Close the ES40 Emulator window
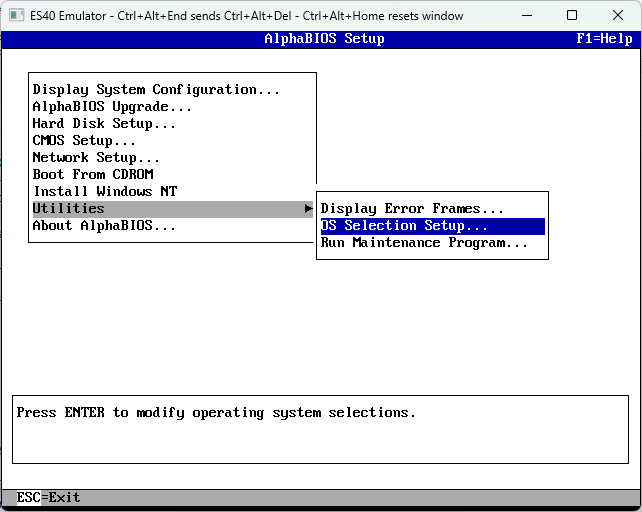Viewport: 642px width, 512px height. 617,16
